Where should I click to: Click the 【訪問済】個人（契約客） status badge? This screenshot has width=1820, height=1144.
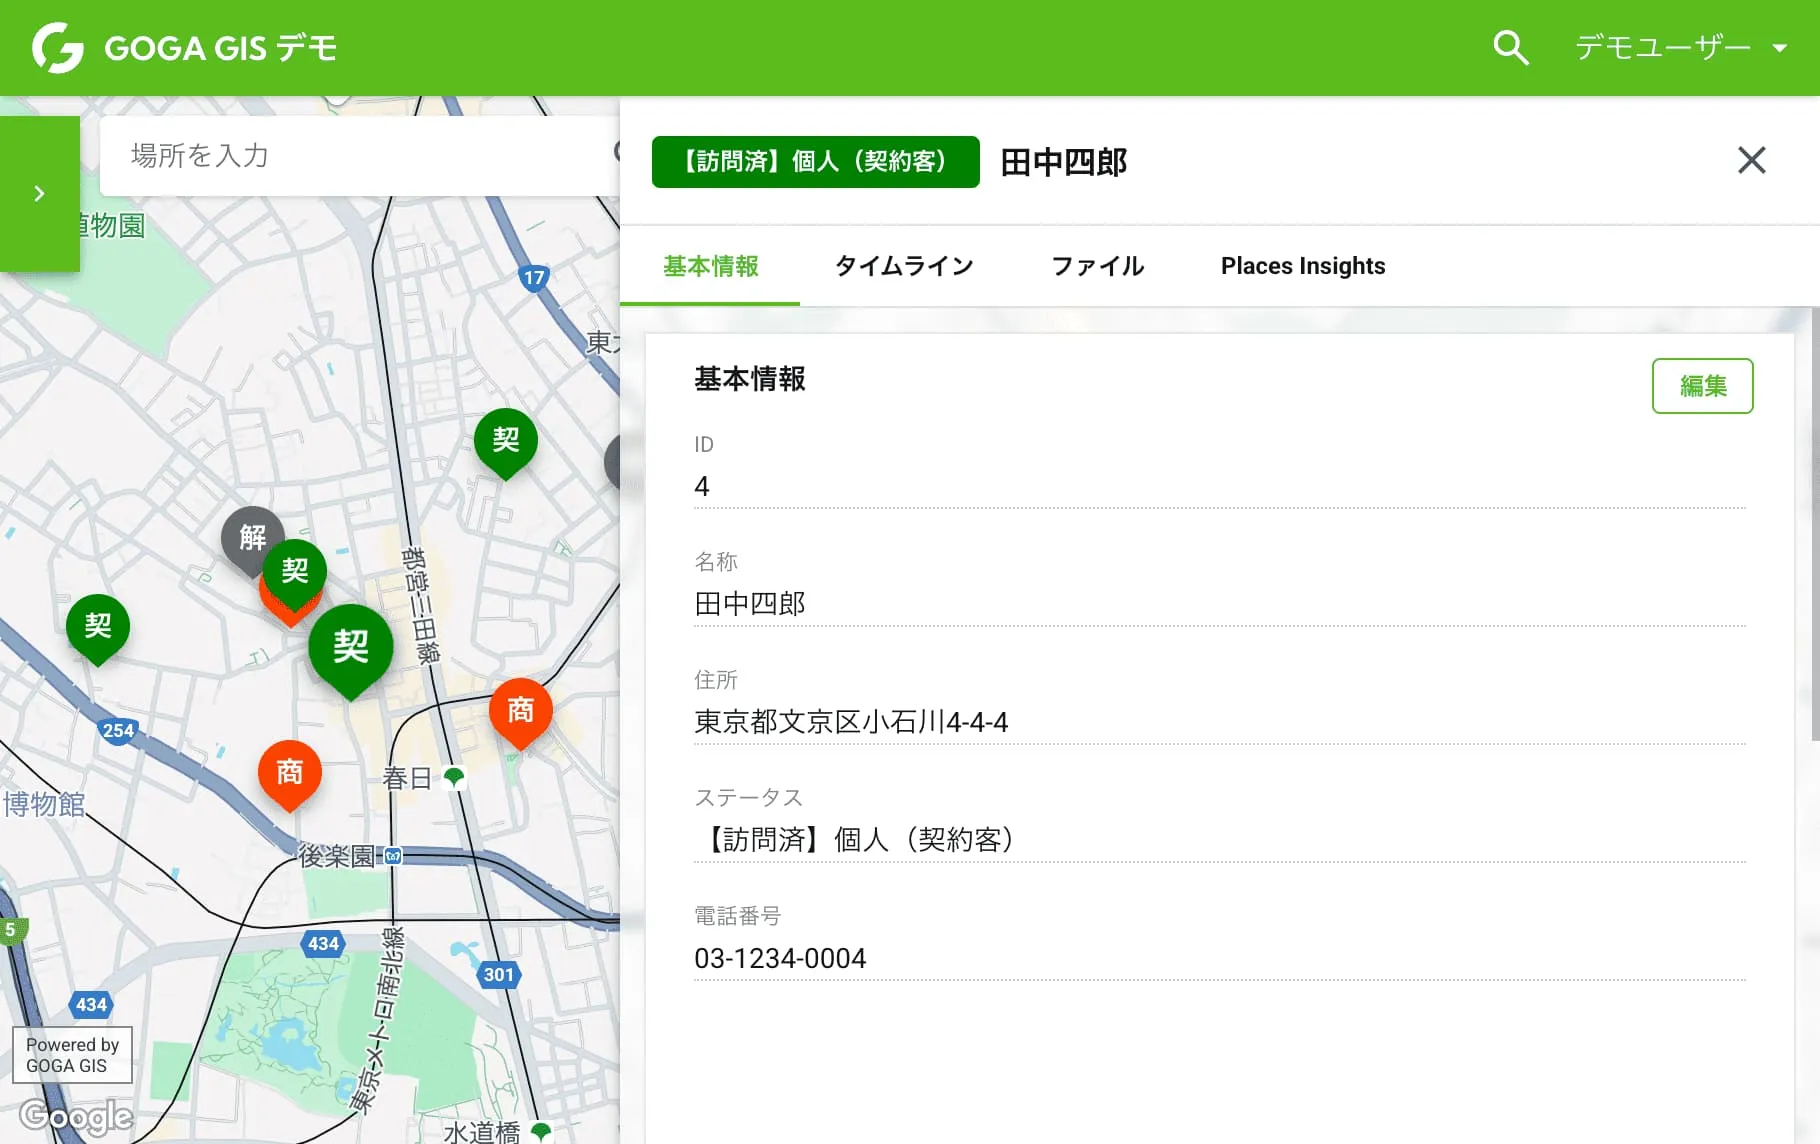pos(815,161)
